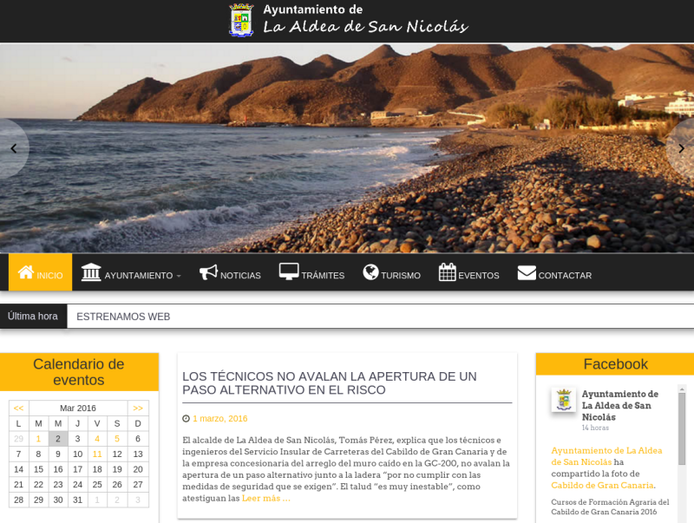Click the Inicio home icon
694x523 pixels.
pos(26,272)
